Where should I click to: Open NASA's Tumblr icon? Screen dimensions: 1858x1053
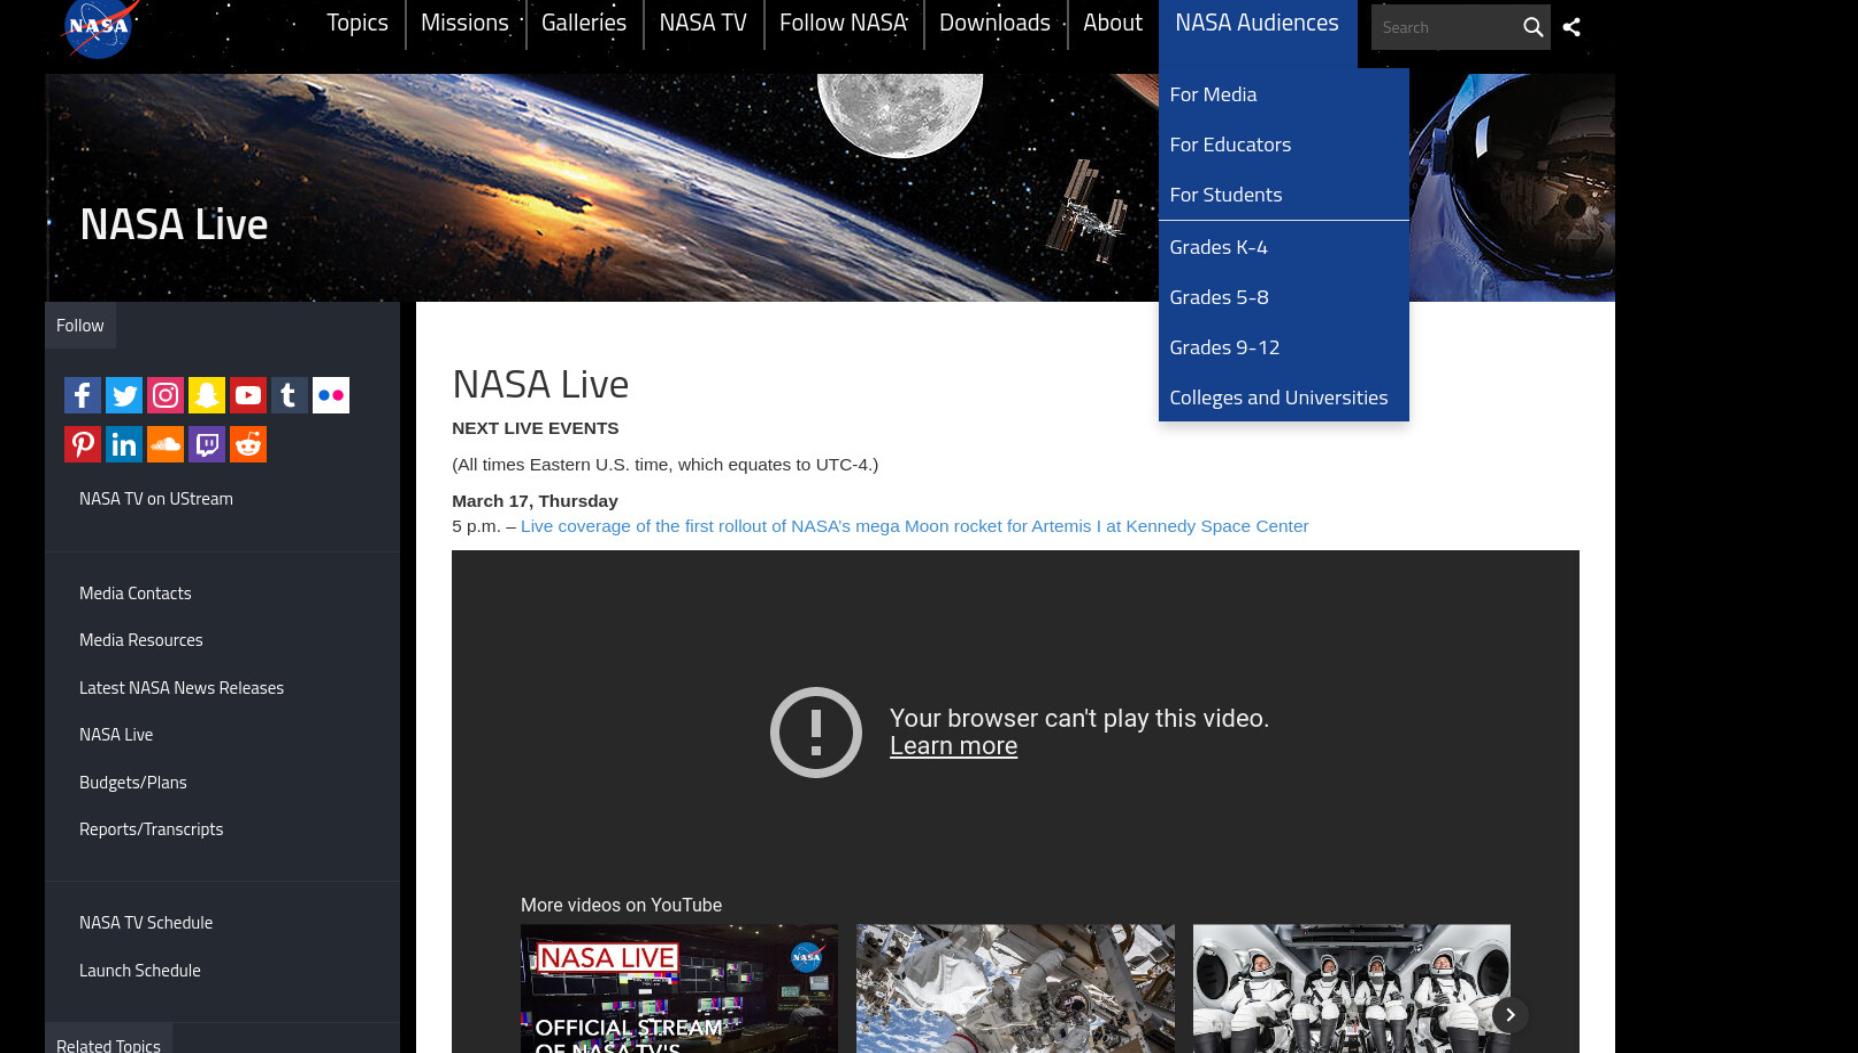click(x=289, y=395)
